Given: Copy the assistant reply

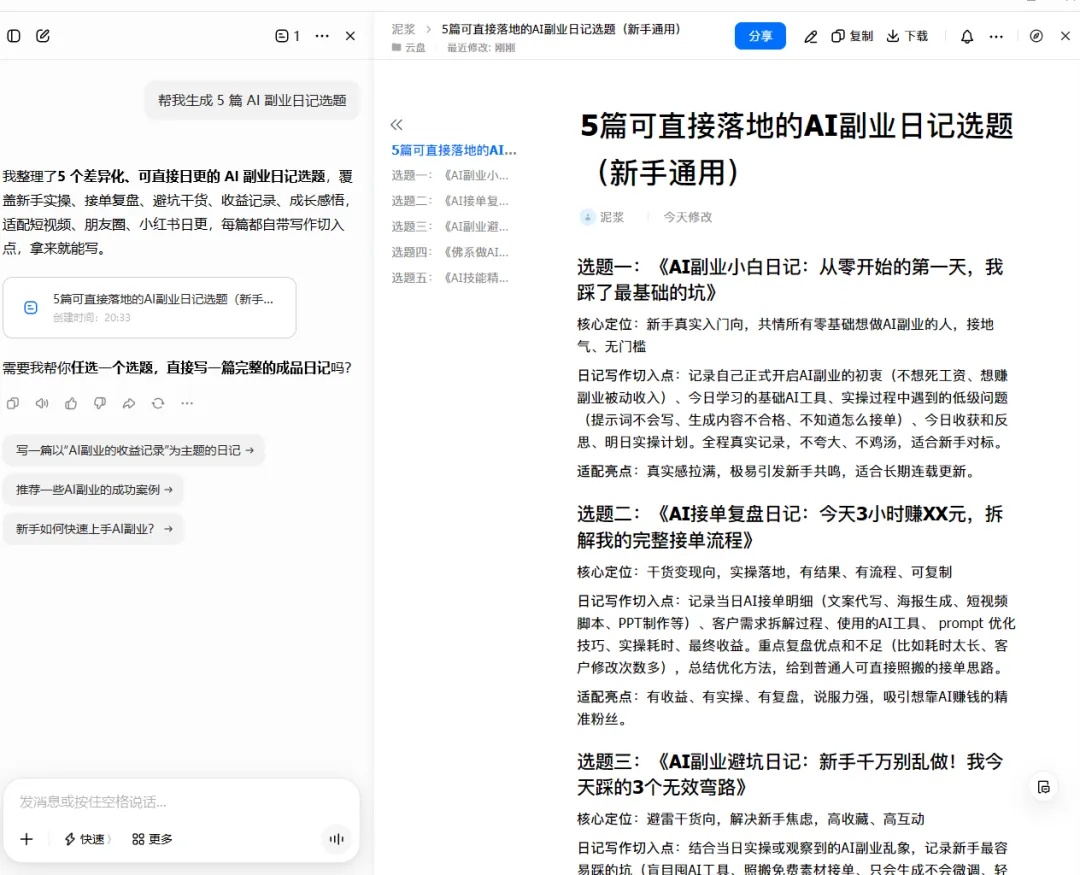Looking at the screenshot, I should (13, 403).
